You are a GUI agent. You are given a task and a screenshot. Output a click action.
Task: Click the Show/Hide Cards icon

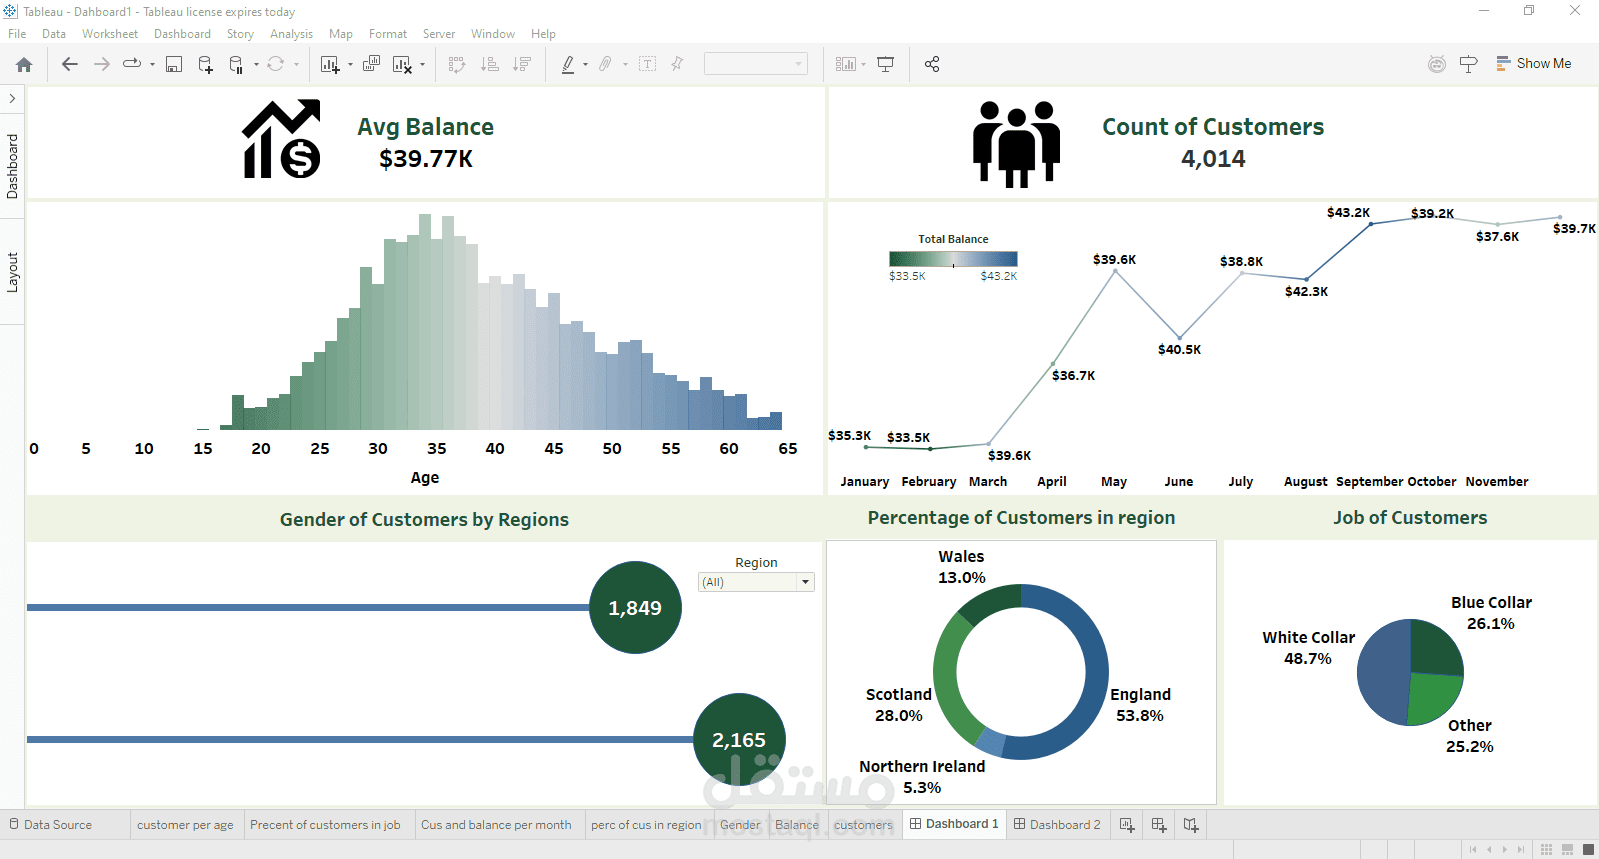point(846,64)
